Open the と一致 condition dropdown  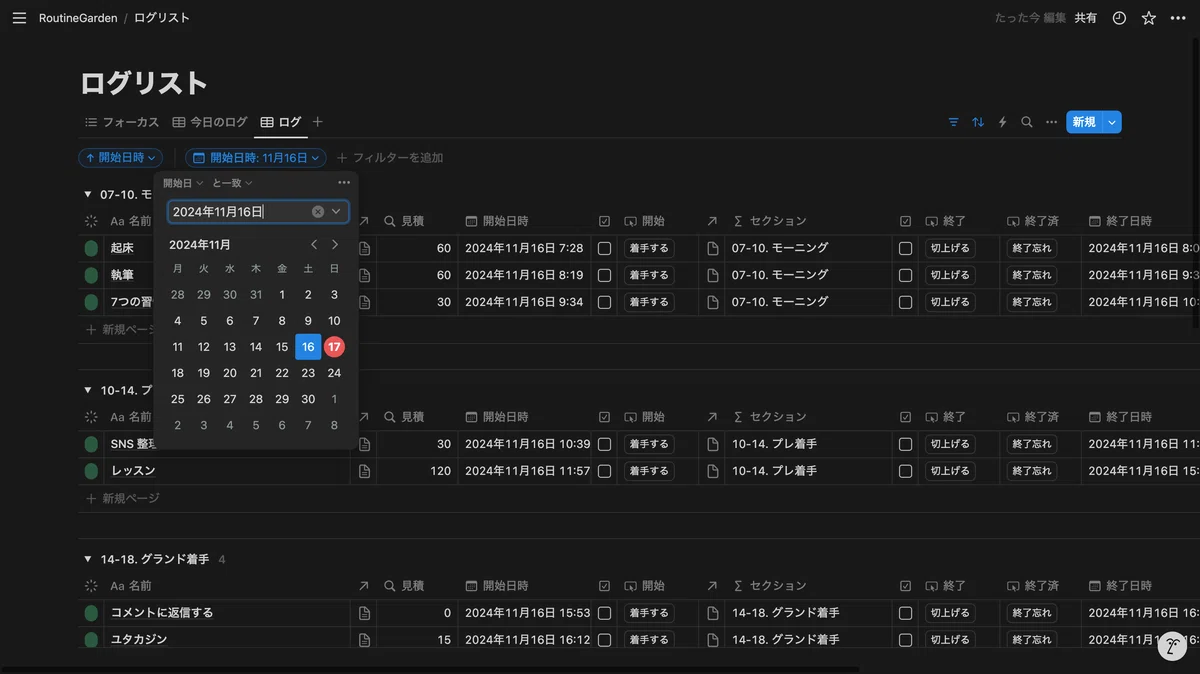coord(232,183)
